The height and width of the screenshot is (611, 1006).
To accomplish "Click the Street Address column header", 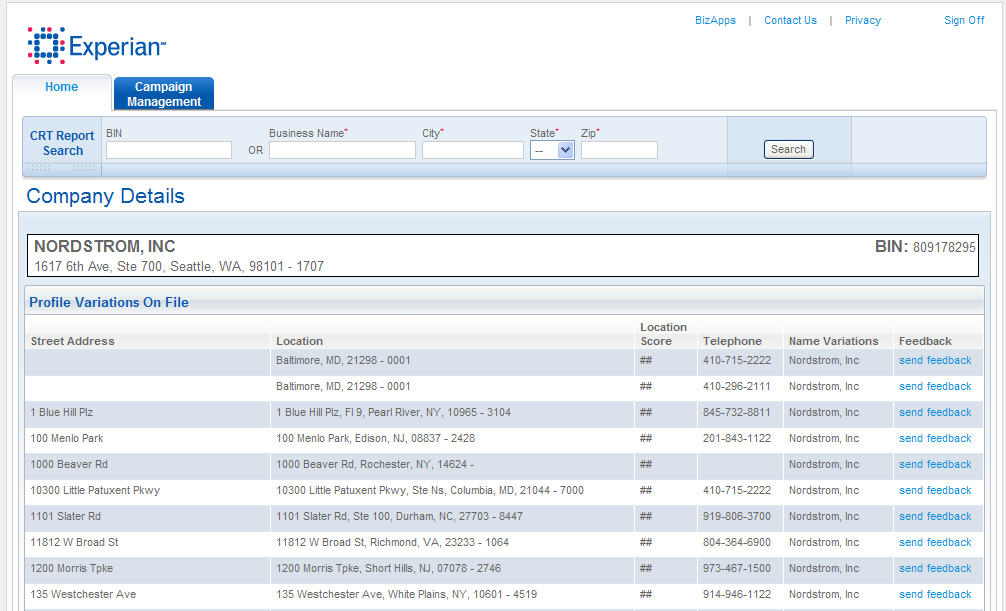I will pyautogui.click(x=72, y=341).
